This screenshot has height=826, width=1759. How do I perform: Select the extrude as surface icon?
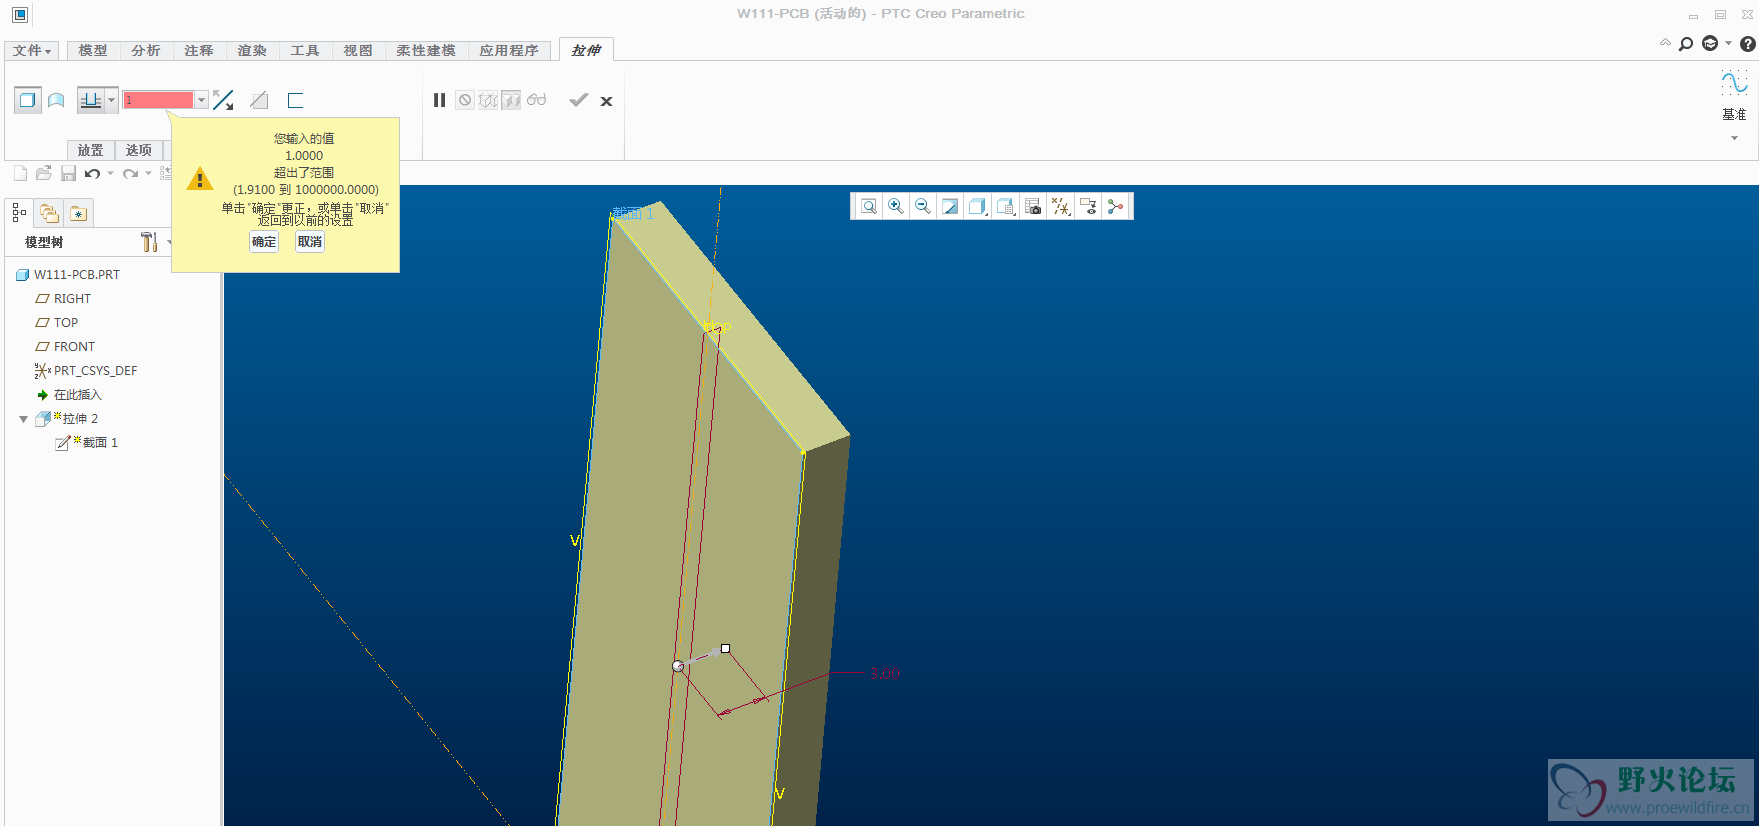coord(57,100)
